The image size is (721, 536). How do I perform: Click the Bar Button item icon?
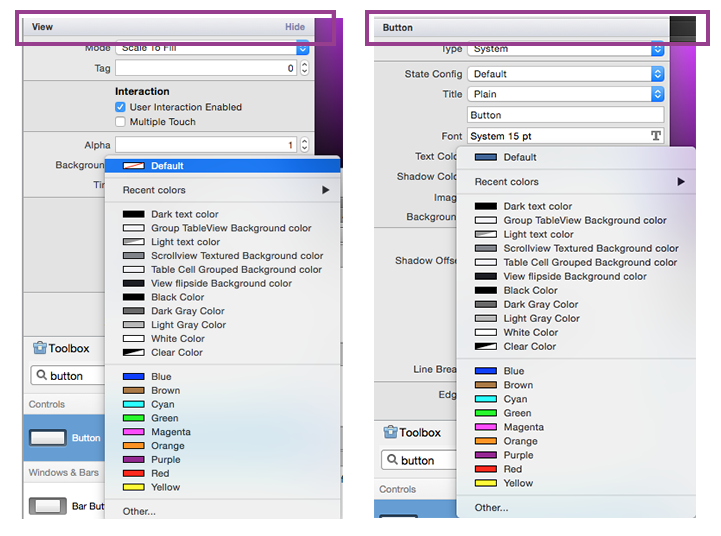[48, 506]
